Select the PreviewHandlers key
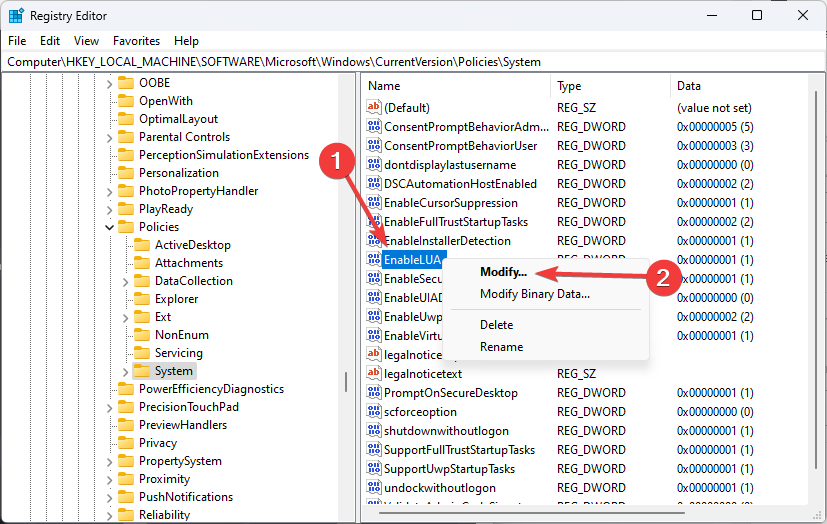Image resolution: width=827 pixels, height=524 pixels. tap(182, 424)
